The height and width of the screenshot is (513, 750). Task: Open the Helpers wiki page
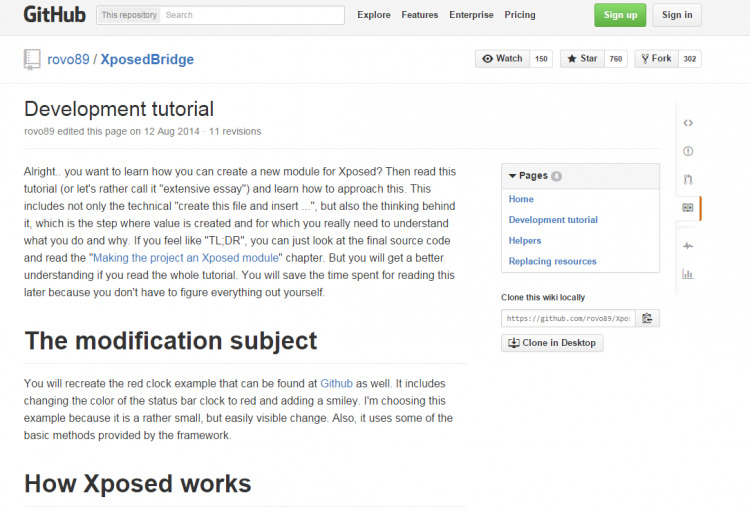pyautogui.click(x=525, y=241)
